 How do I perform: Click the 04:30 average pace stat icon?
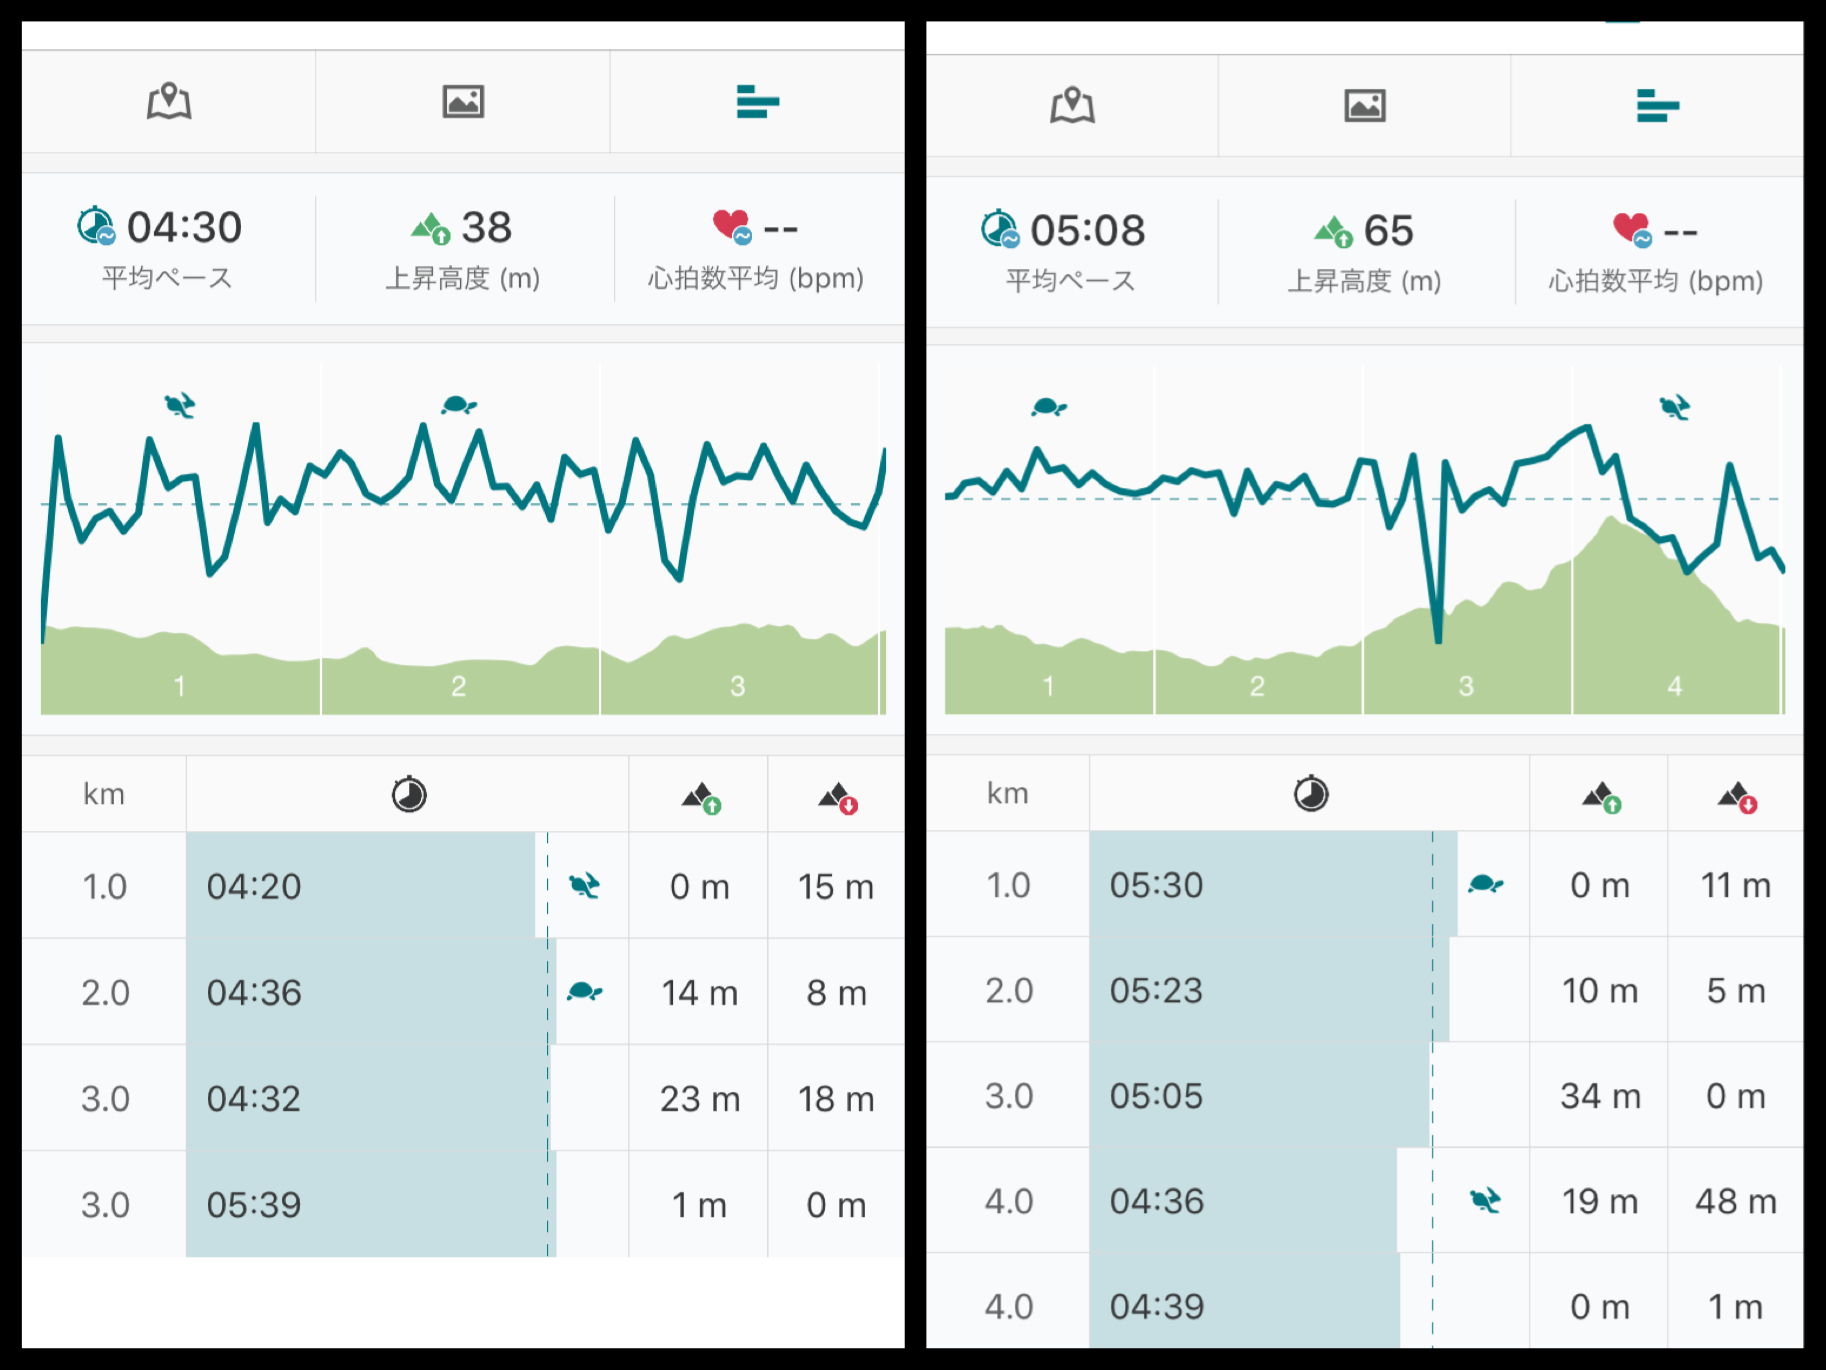96,227
